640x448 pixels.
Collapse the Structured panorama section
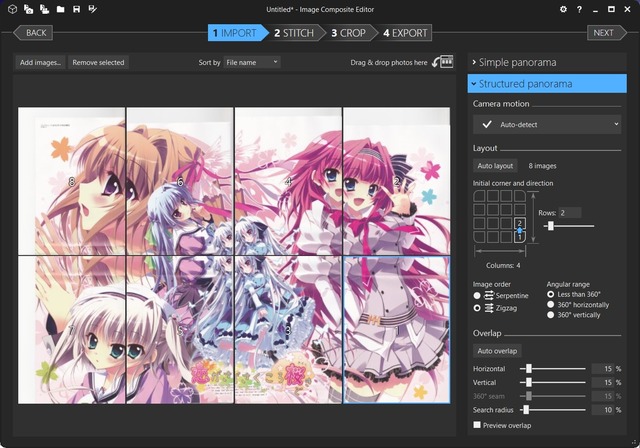point(547,84)
